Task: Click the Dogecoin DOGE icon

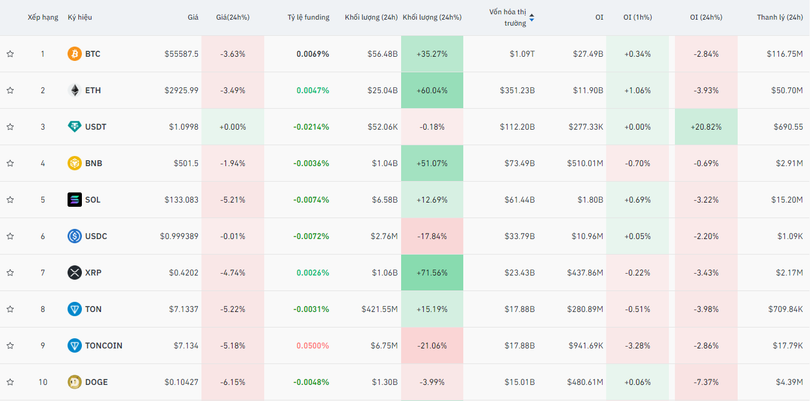Action: tap(74, 382)
